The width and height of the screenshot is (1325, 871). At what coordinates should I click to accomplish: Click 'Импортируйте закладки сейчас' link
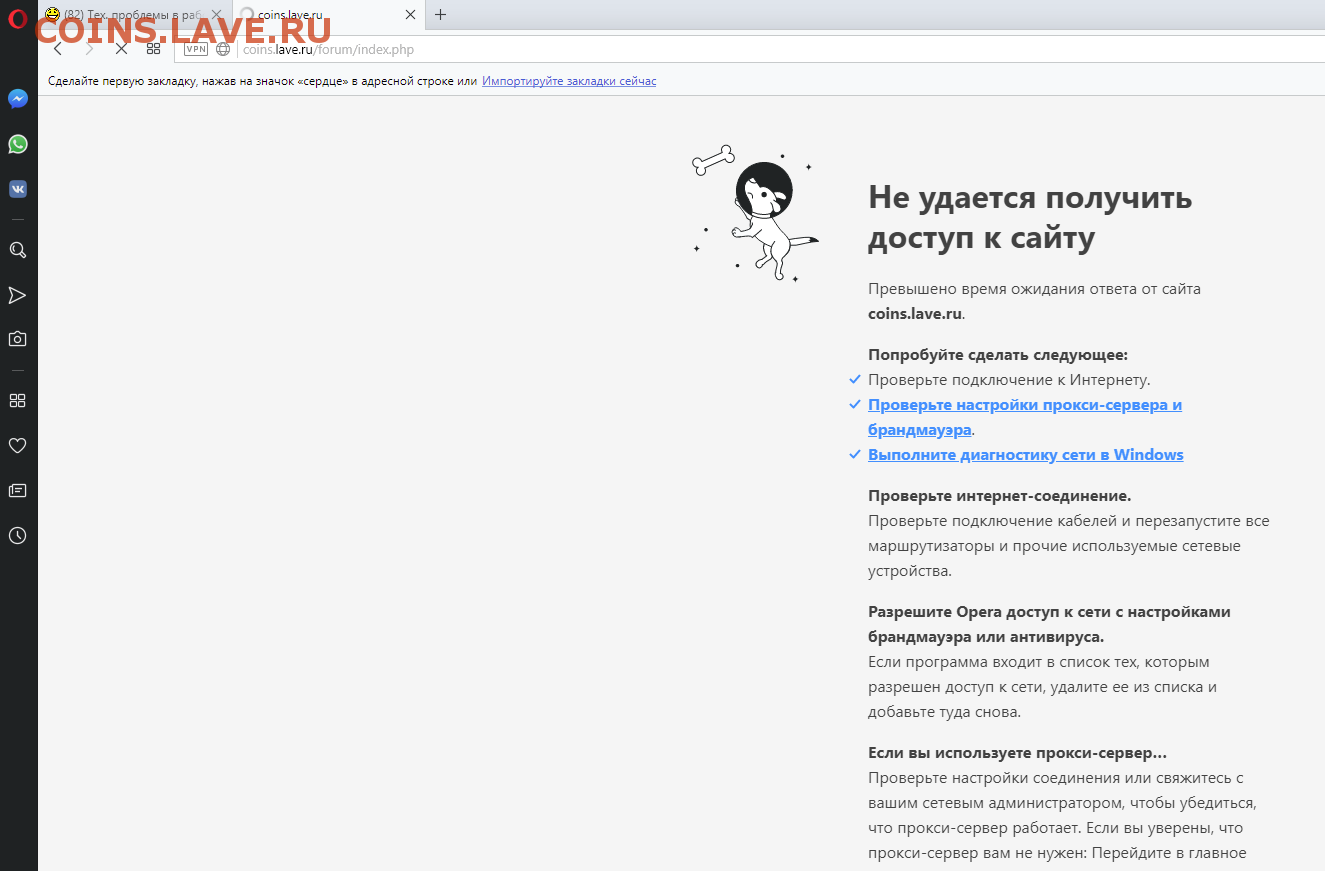point(569,81)
